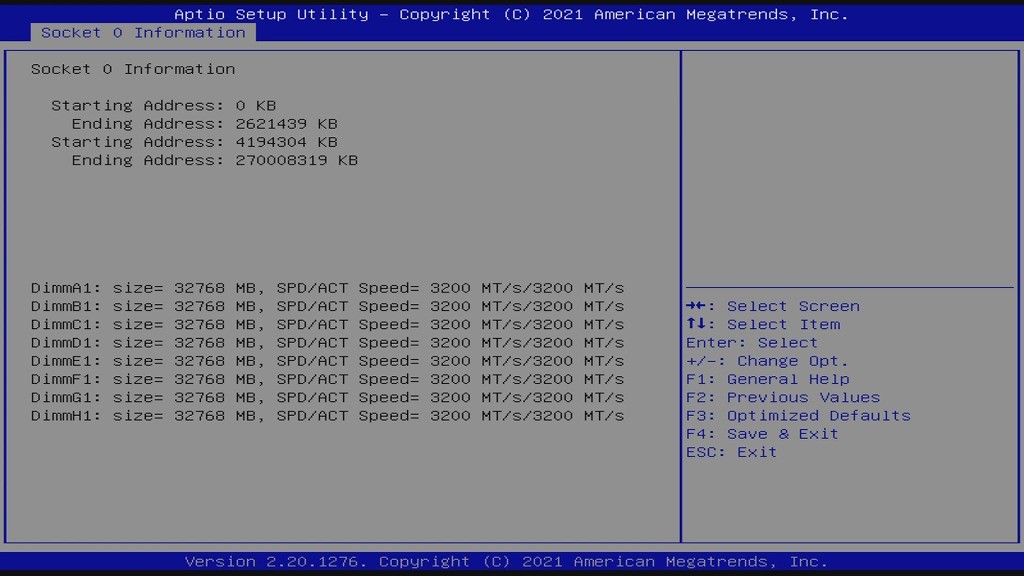
Task: Click the DimmH1 memory row
Action: 327,416
